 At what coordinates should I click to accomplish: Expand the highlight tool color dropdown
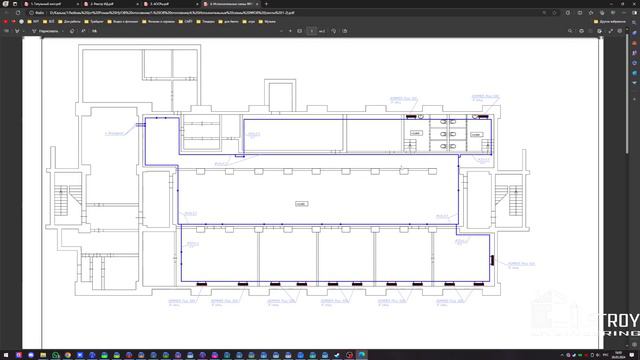pos(24,31)
